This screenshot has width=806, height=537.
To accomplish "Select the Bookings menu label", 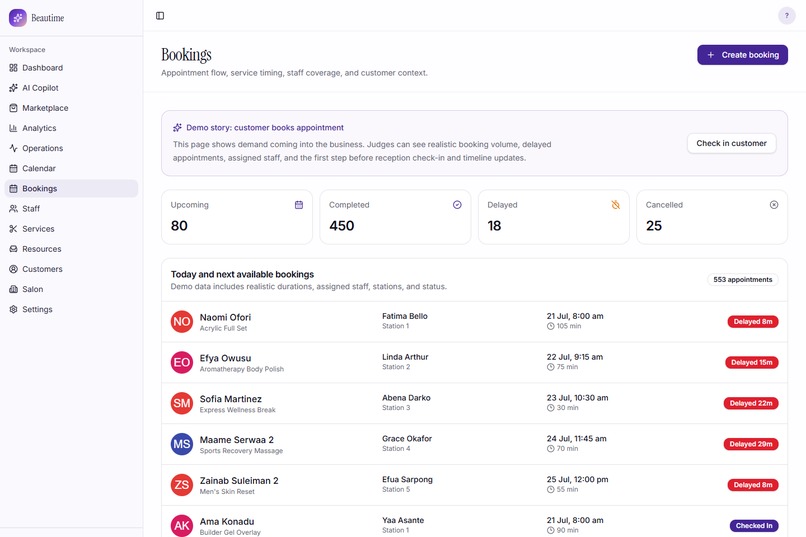I will (x=40, y=189).
